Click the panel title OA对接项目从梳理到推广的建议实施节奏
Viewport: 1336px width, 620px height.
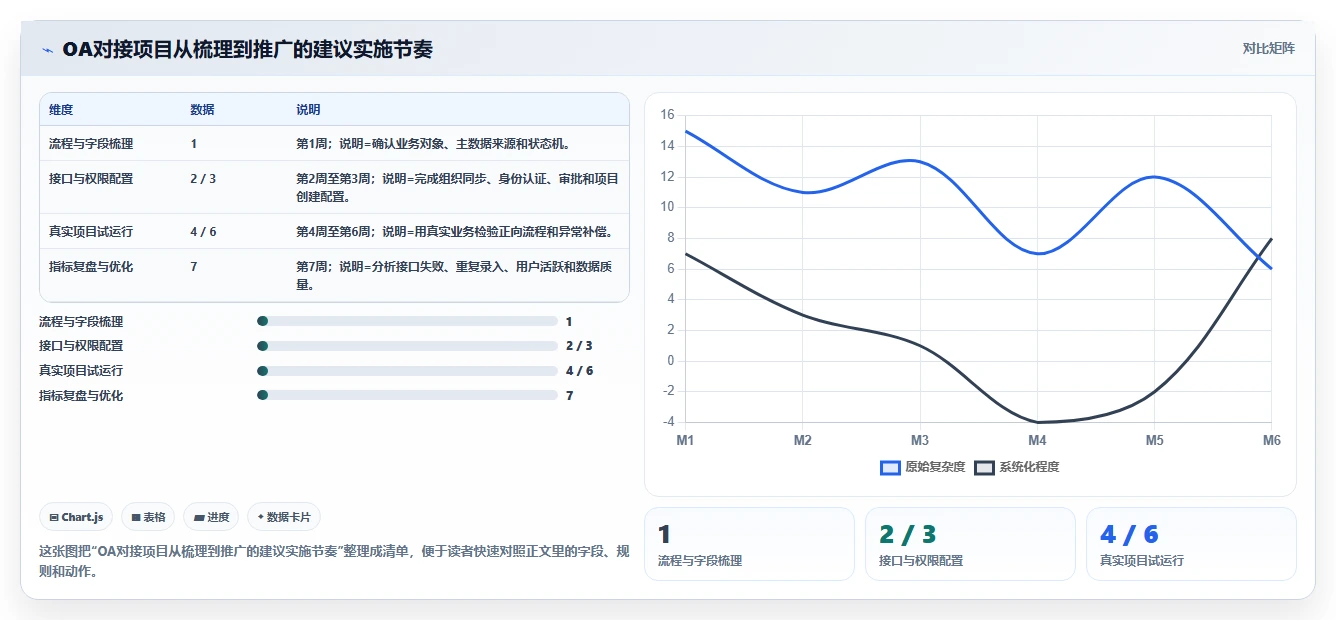click(x=247, y=50)
